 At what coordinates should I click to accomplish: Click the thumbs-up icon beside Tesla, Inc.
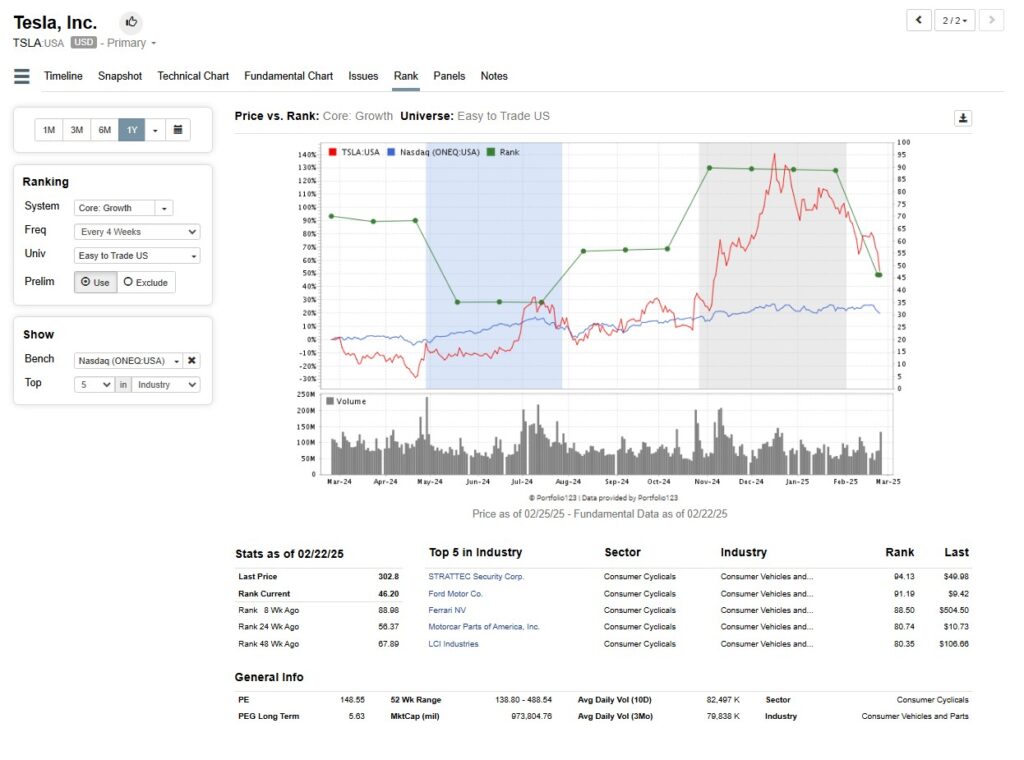click(131, 22)
